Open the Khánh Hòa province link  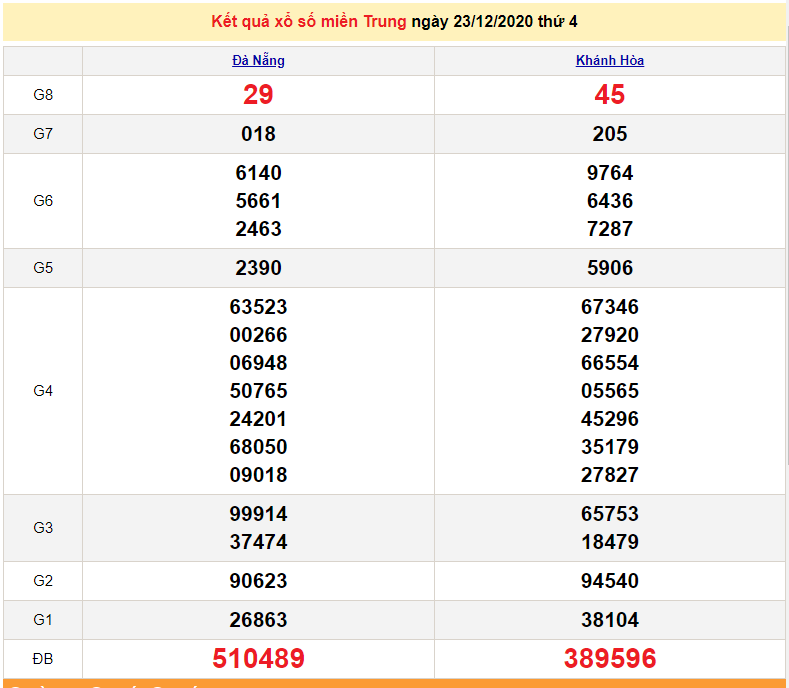pos(609,61)
